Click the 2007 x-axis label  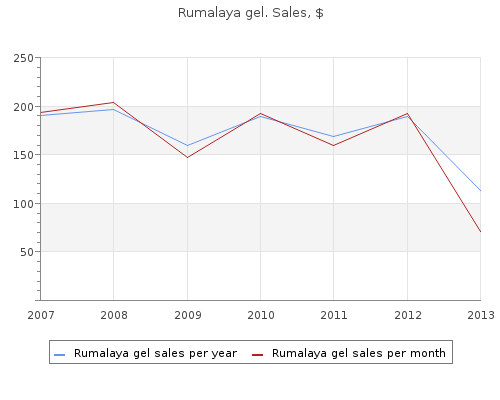pyautogui.click(x=41, y=315)
